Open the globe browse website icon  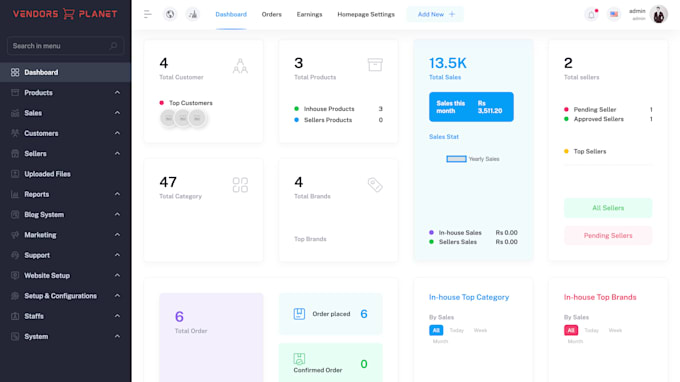point(170,14)
